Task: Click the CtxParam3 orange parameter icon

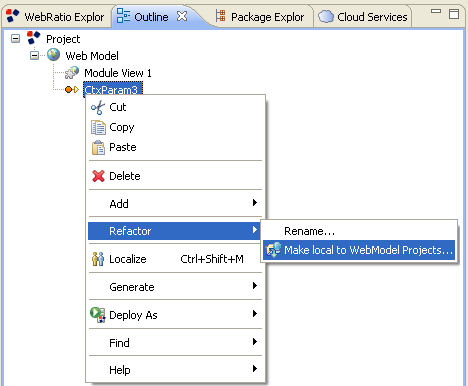Action: pyautogui.click(x=72, y=89)
